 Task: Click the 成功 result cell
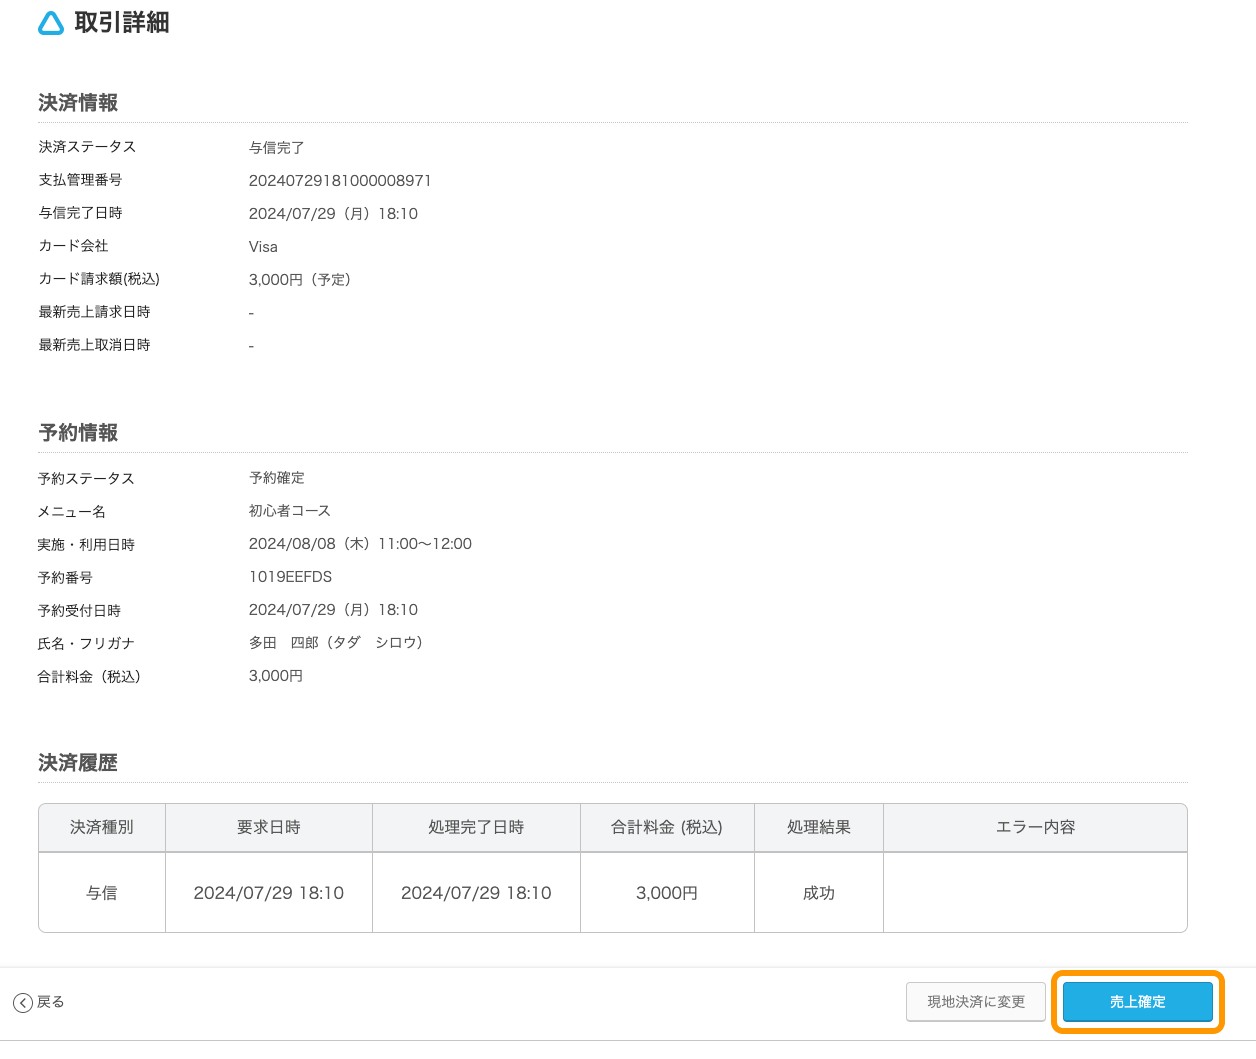click(x=819, y=893)
